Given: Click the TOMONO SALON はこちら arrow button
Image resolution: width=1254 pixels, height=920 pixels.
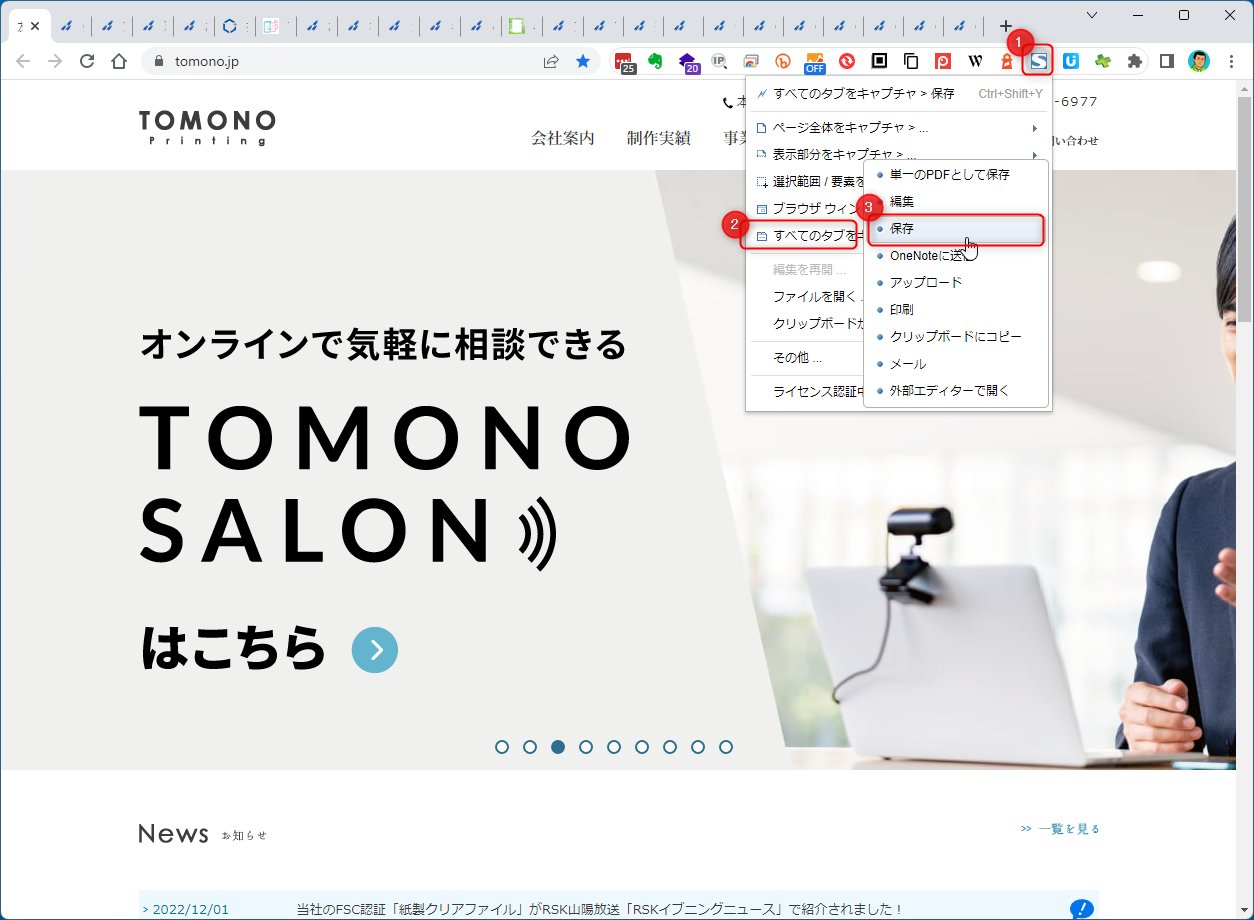Looking at the screenshot, I should pos(375,650).
